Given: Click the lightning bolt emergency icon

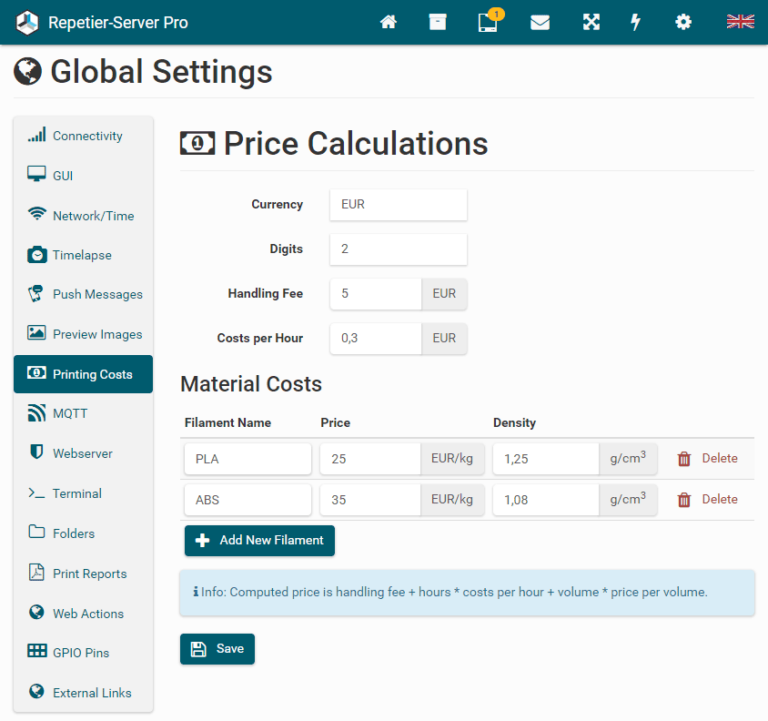Looking at the screenshot, I should tap(635, 22).
